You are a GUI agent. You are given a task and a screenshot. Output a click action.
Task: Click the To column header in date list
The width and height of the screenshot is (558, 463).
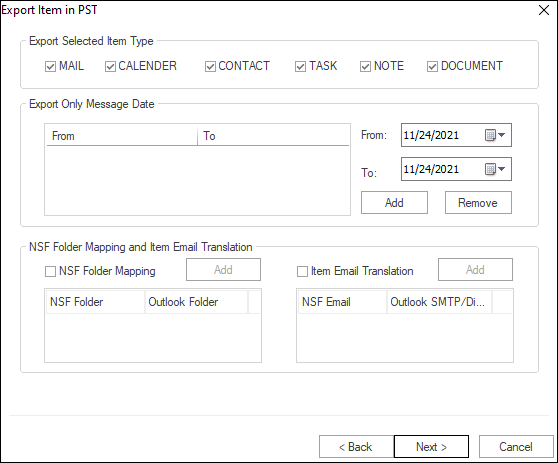(273, 136)
